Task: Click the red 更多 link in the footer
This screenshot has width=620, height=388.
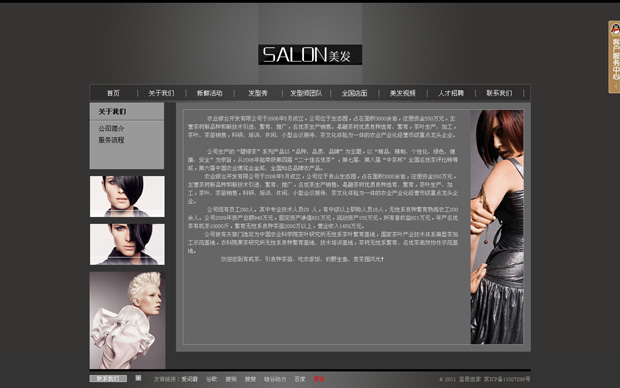Action: click(319, 379)
